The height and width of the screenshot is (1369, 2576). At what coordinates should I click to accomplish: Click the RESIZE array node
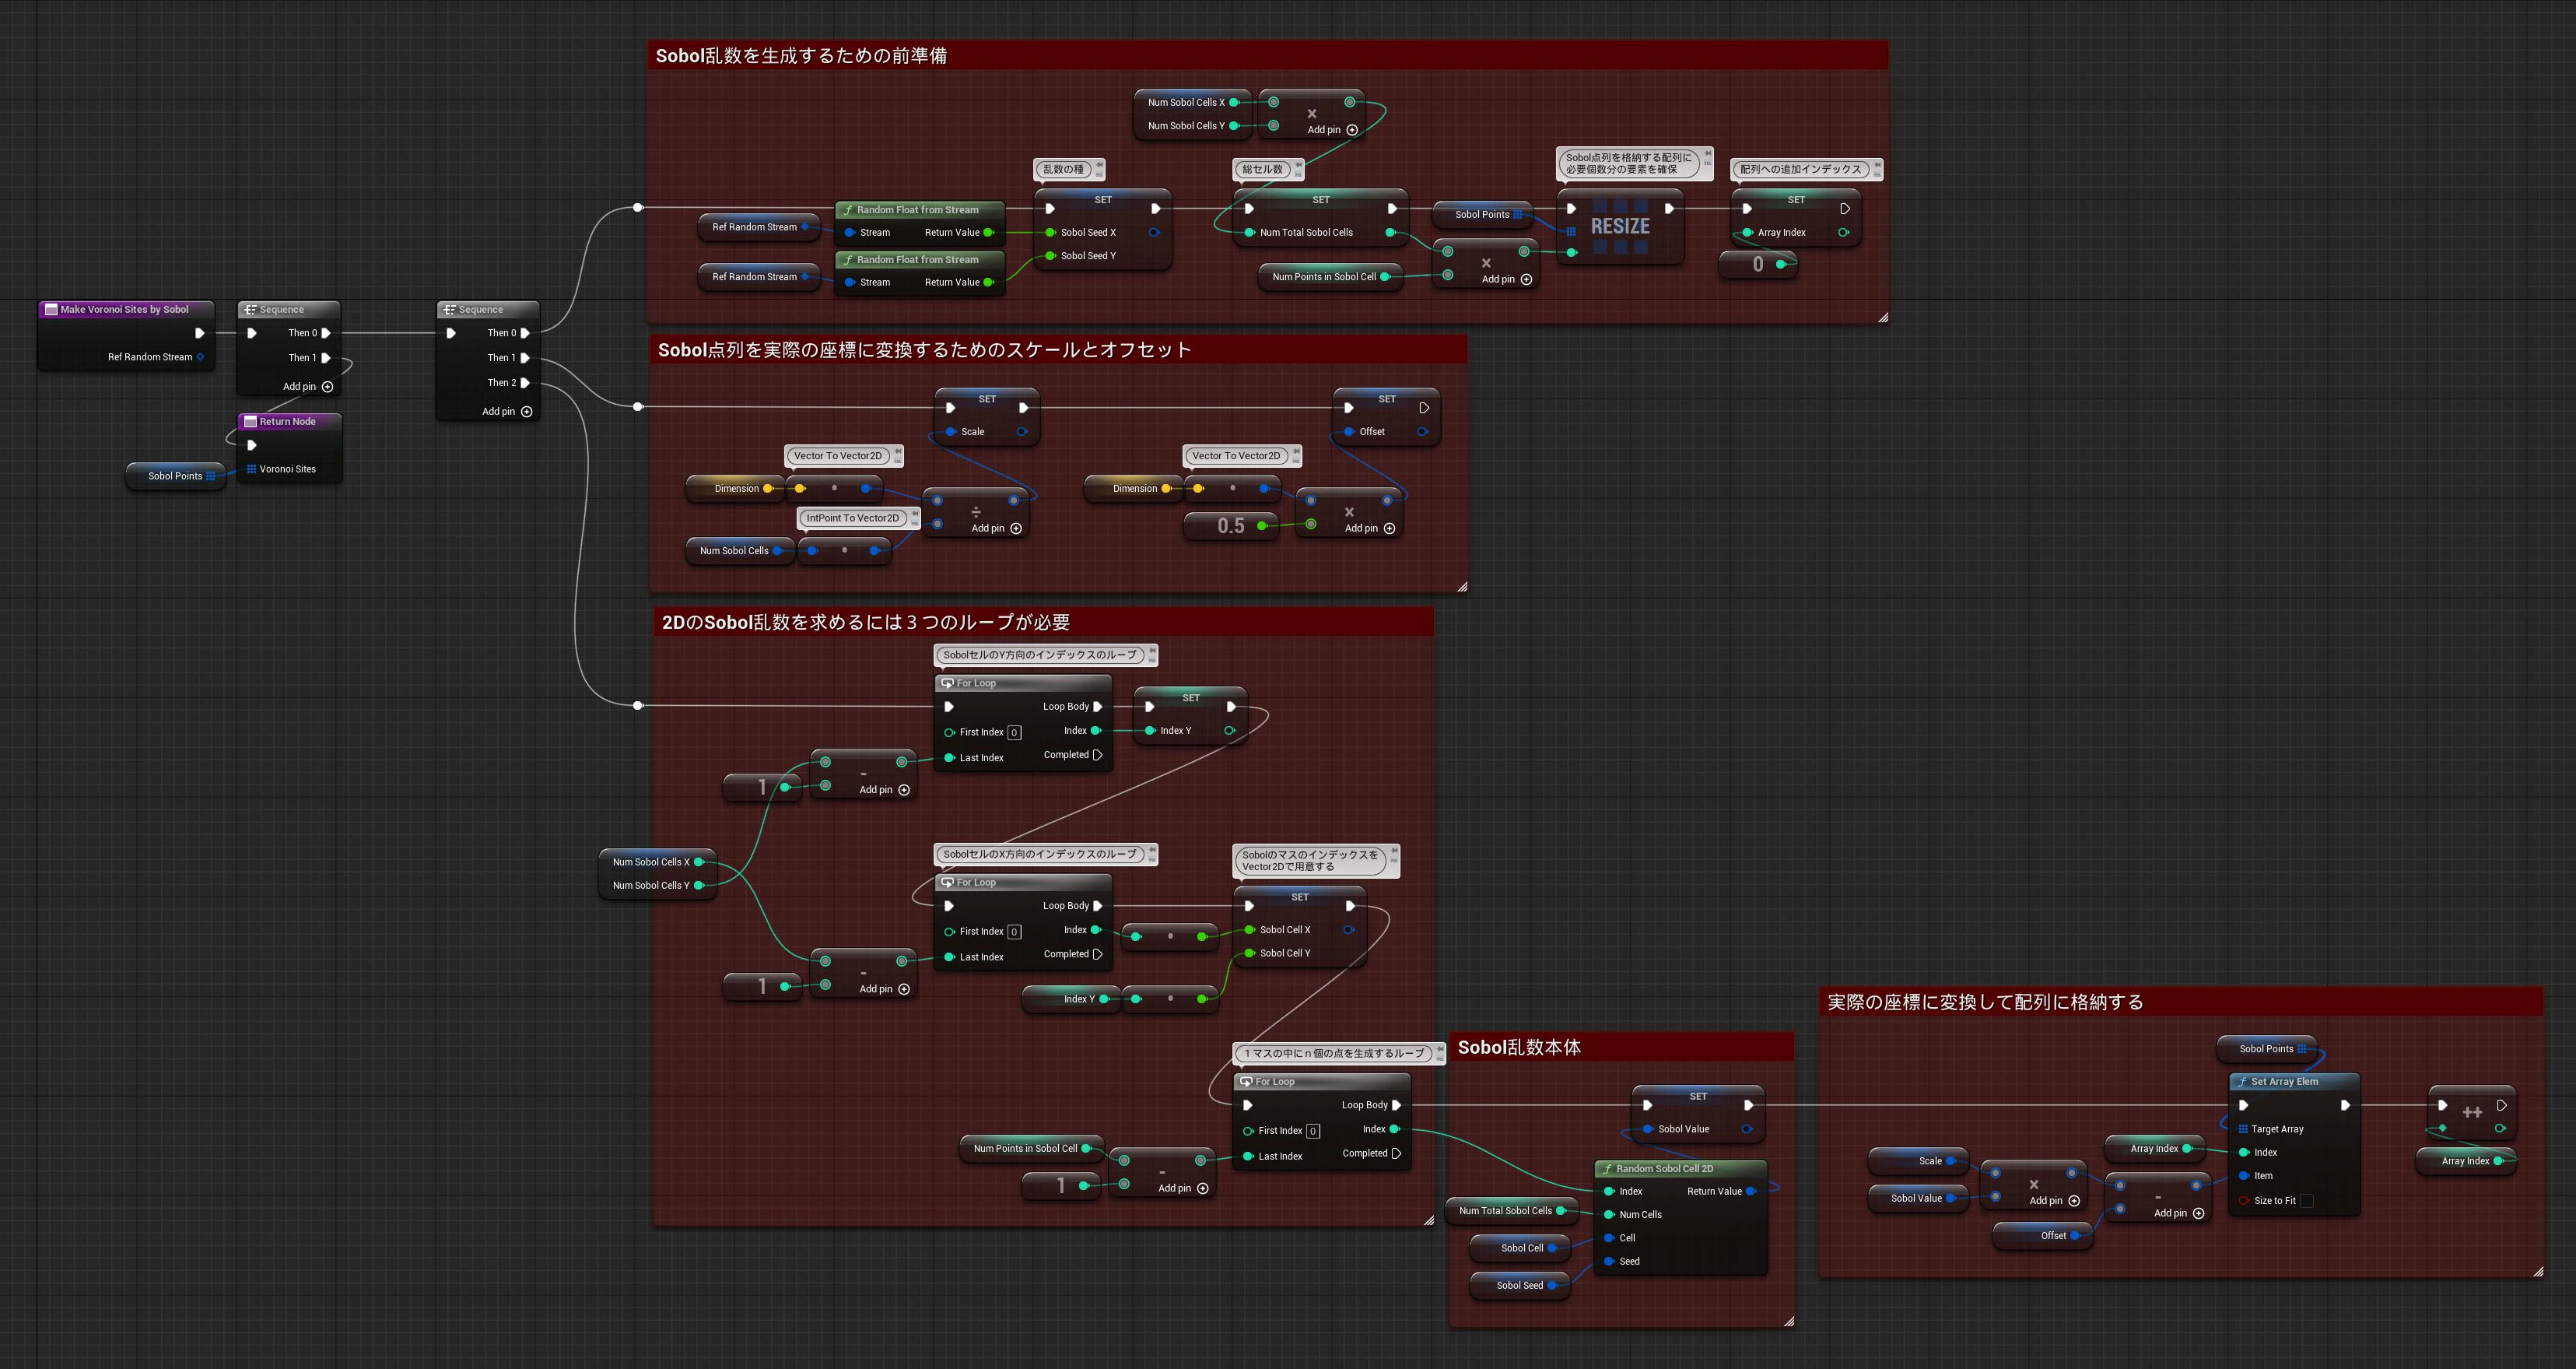tap(1620, 227)
